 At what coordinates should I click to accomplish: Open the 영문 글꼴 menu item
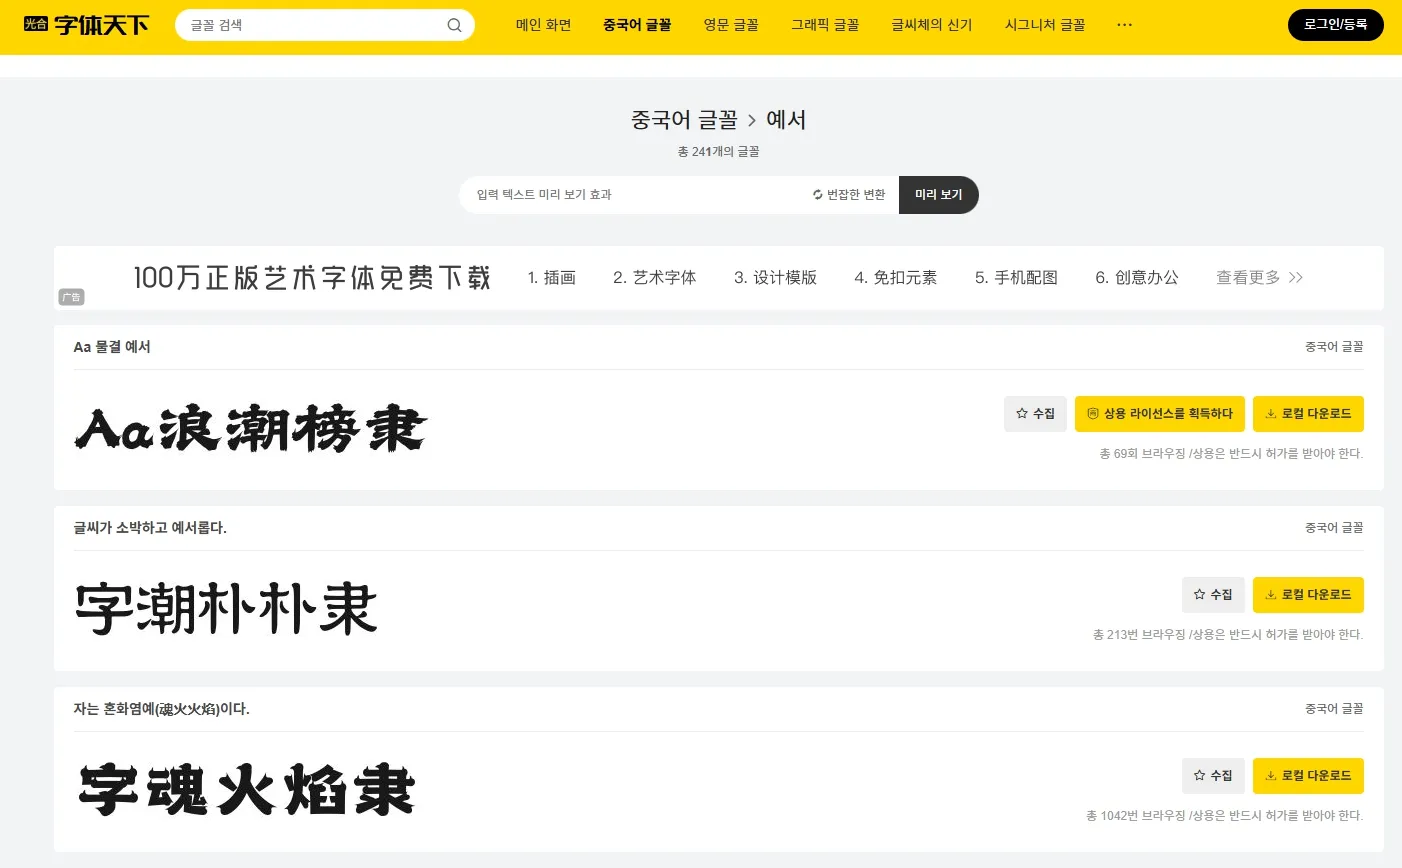730,25
